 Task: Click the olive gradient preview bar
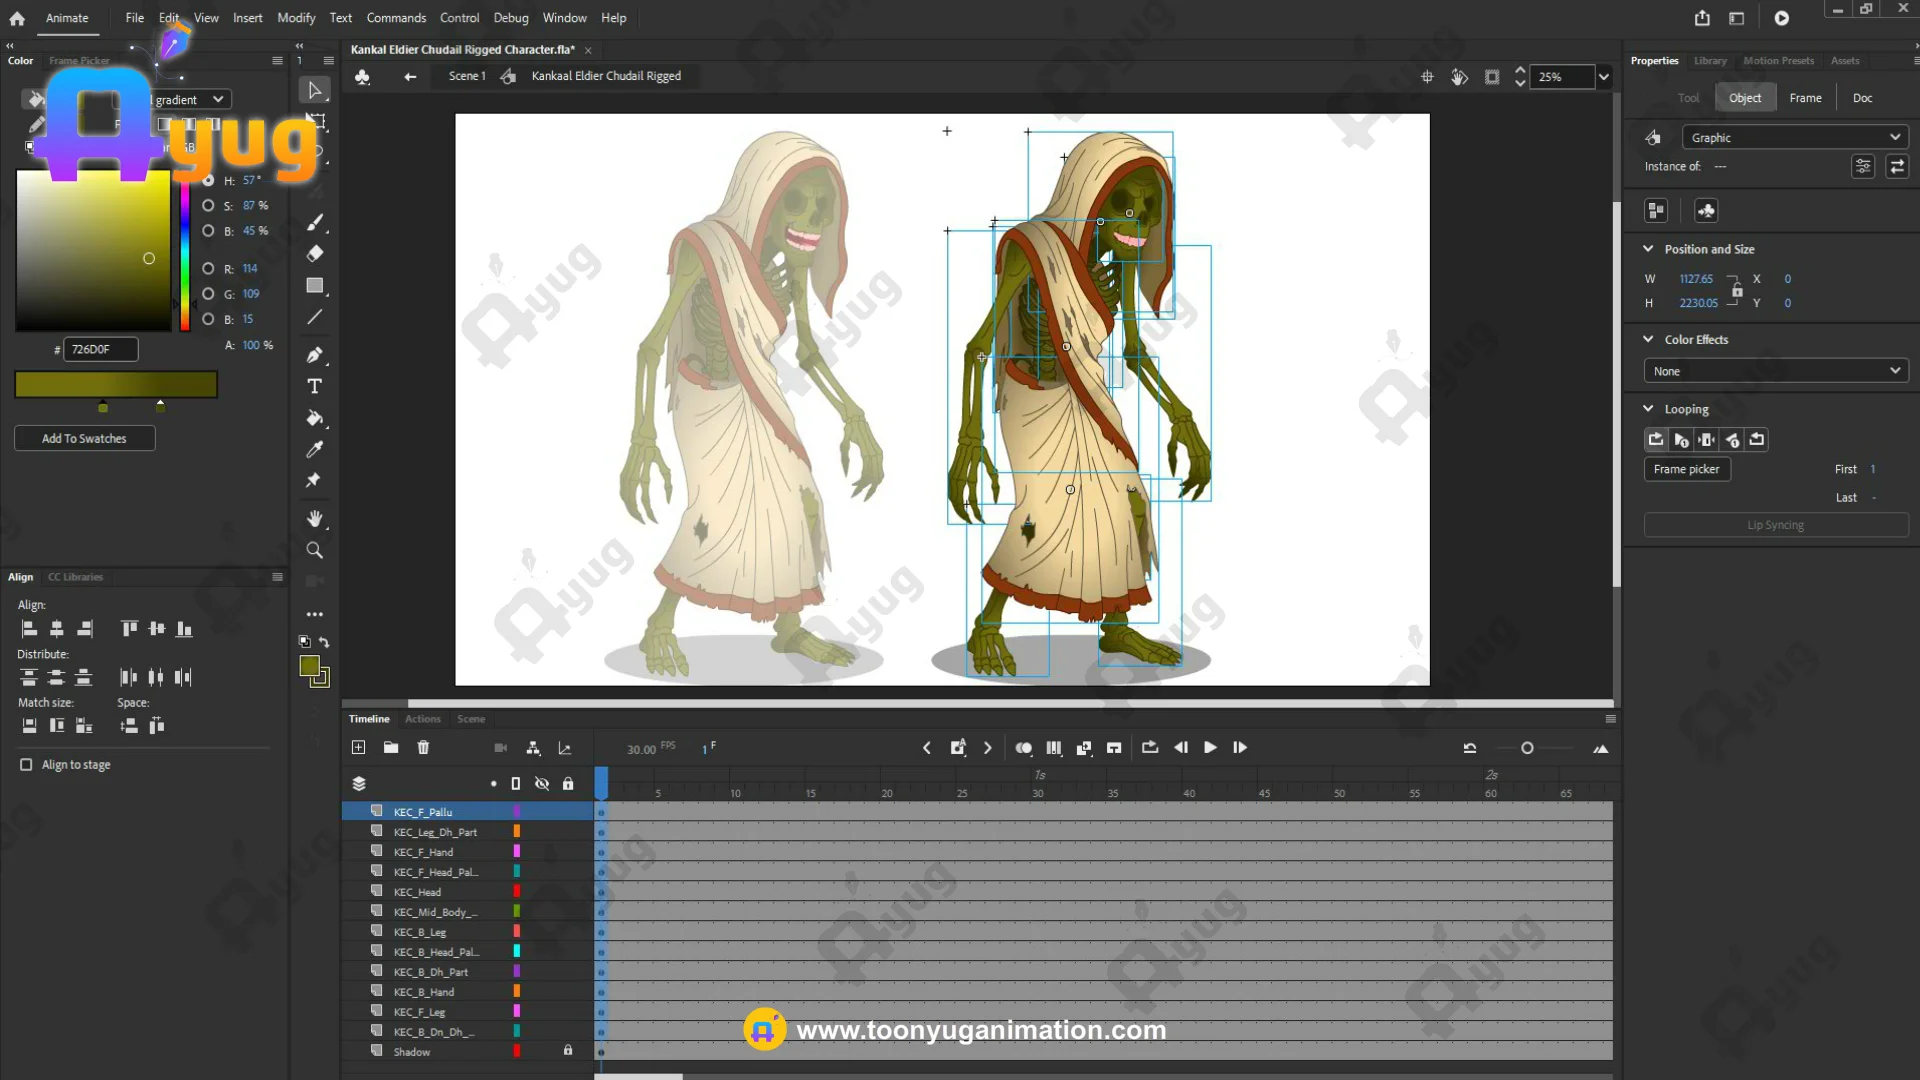[116, 384]
